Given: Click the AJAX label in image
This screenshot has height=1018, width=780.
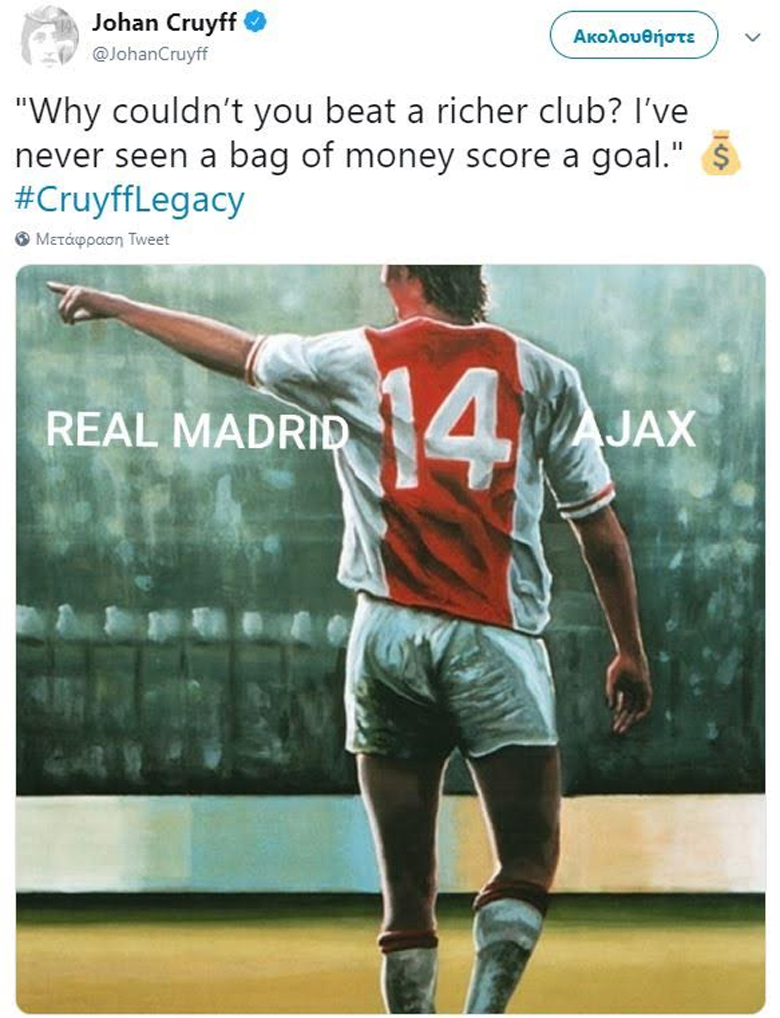Looking at the screenshot, I should click(635, 429).
